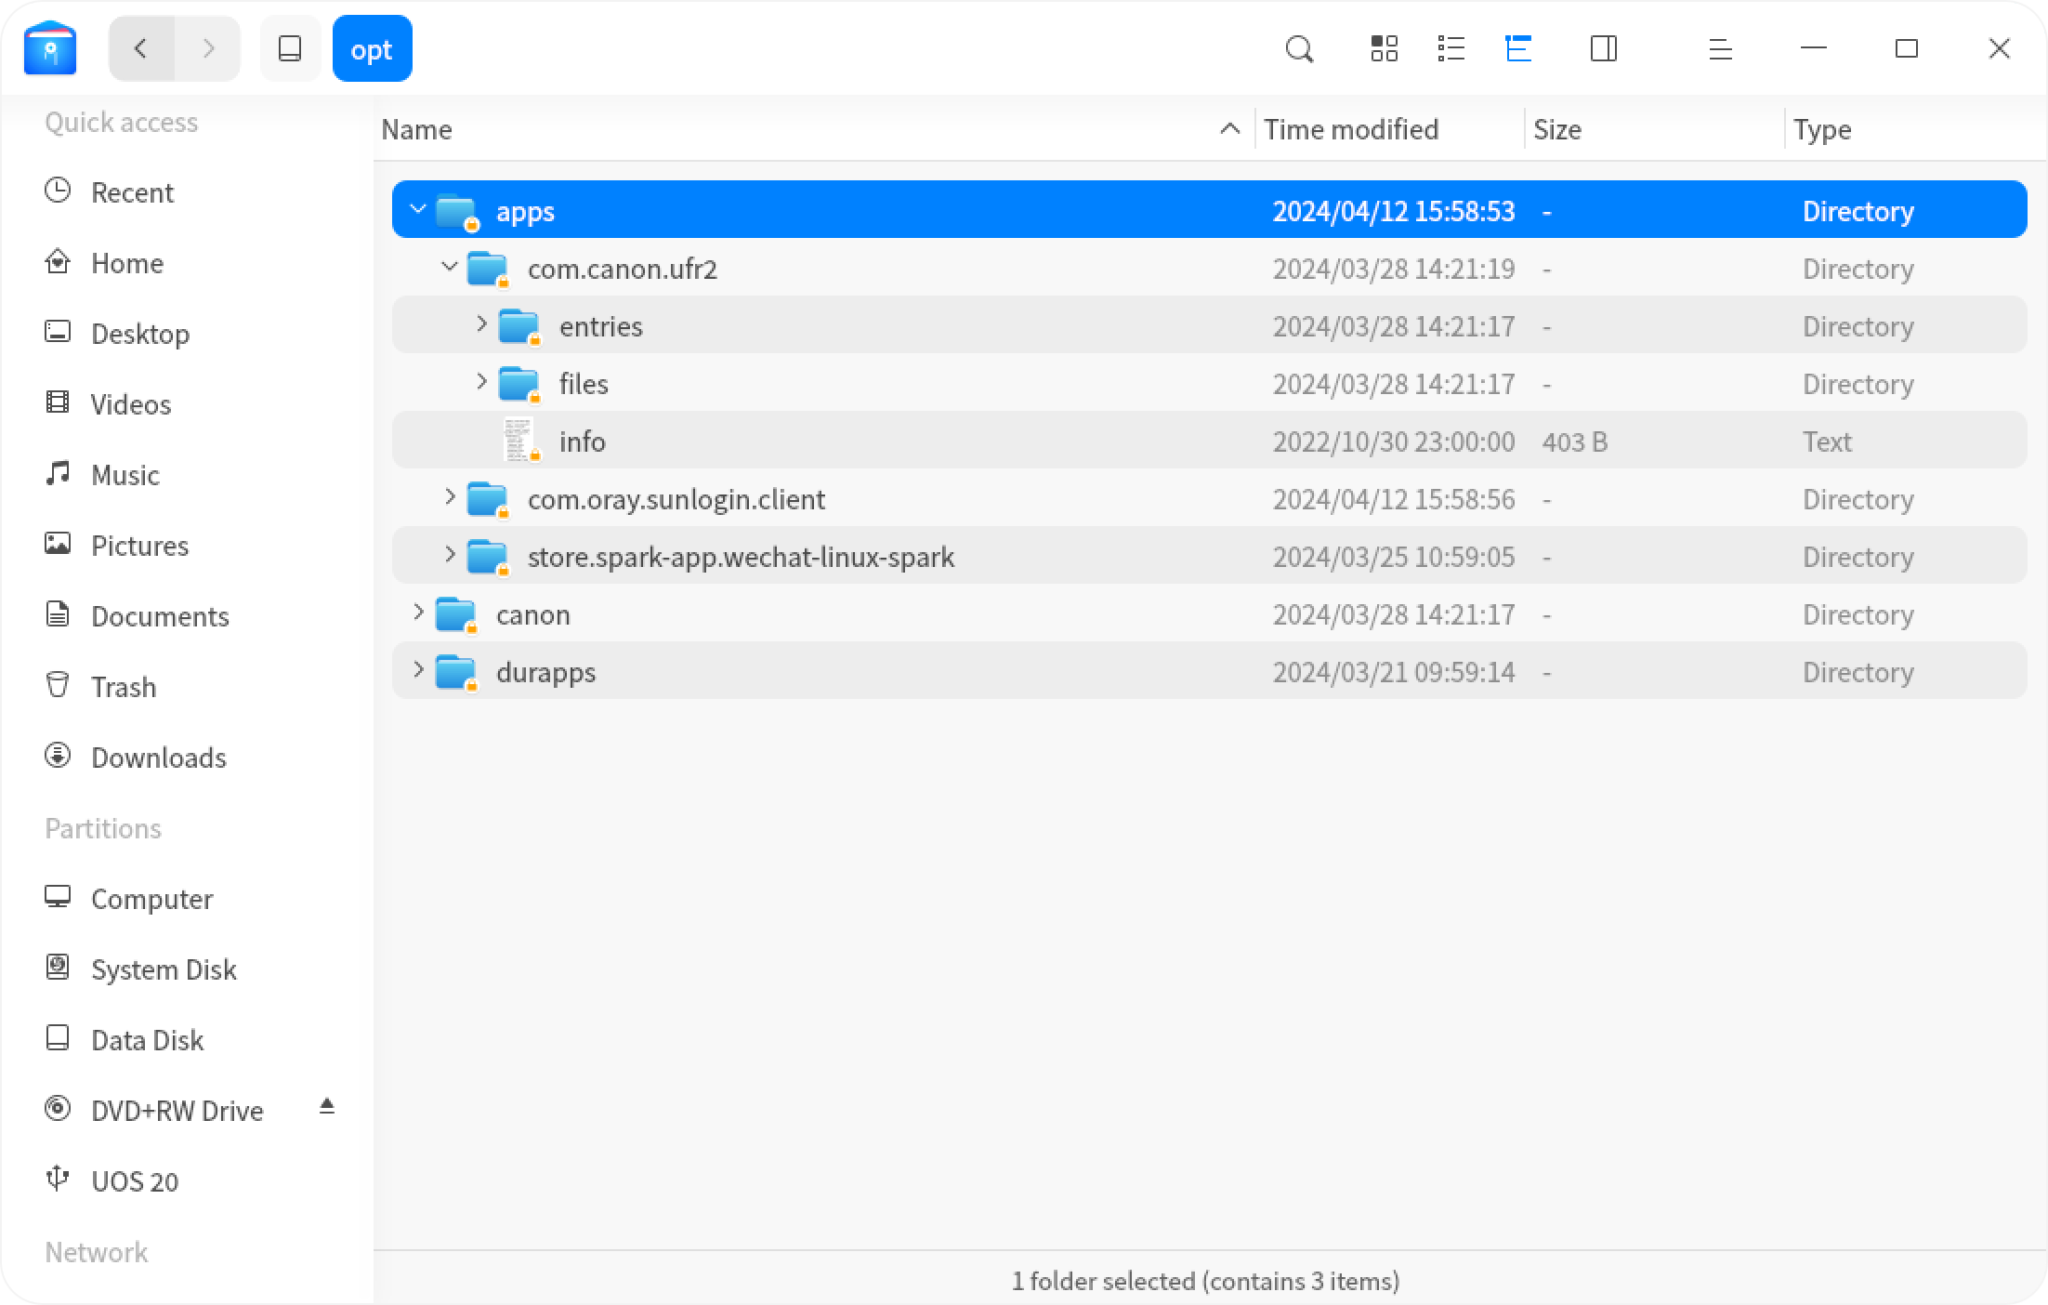Collapse the apps folder tree
The image size is (2048, 1305).
pos(417,210)
